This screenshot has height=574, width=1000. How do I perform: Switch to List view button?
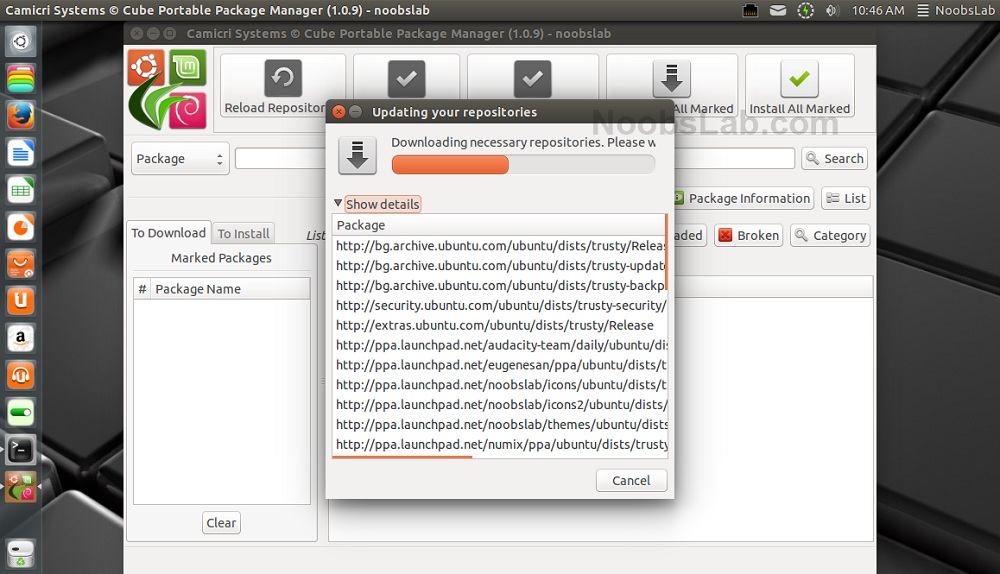846,198
